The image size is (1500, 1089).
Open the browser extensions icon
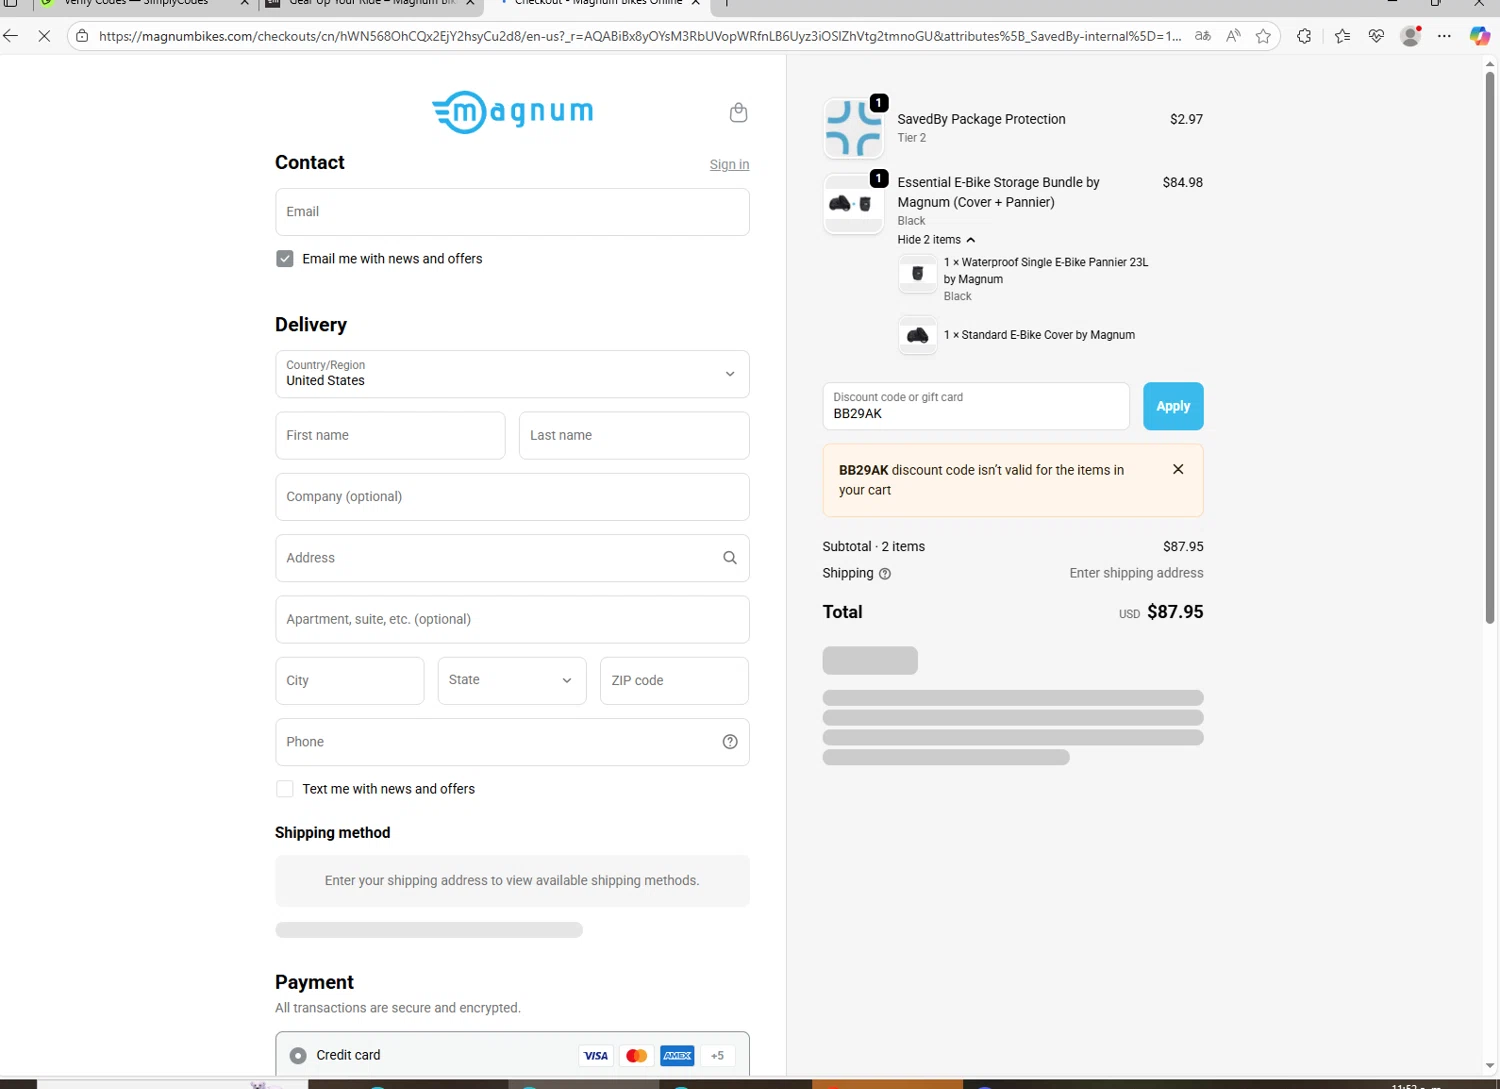pyautogui.click(x=1304, y=36)
